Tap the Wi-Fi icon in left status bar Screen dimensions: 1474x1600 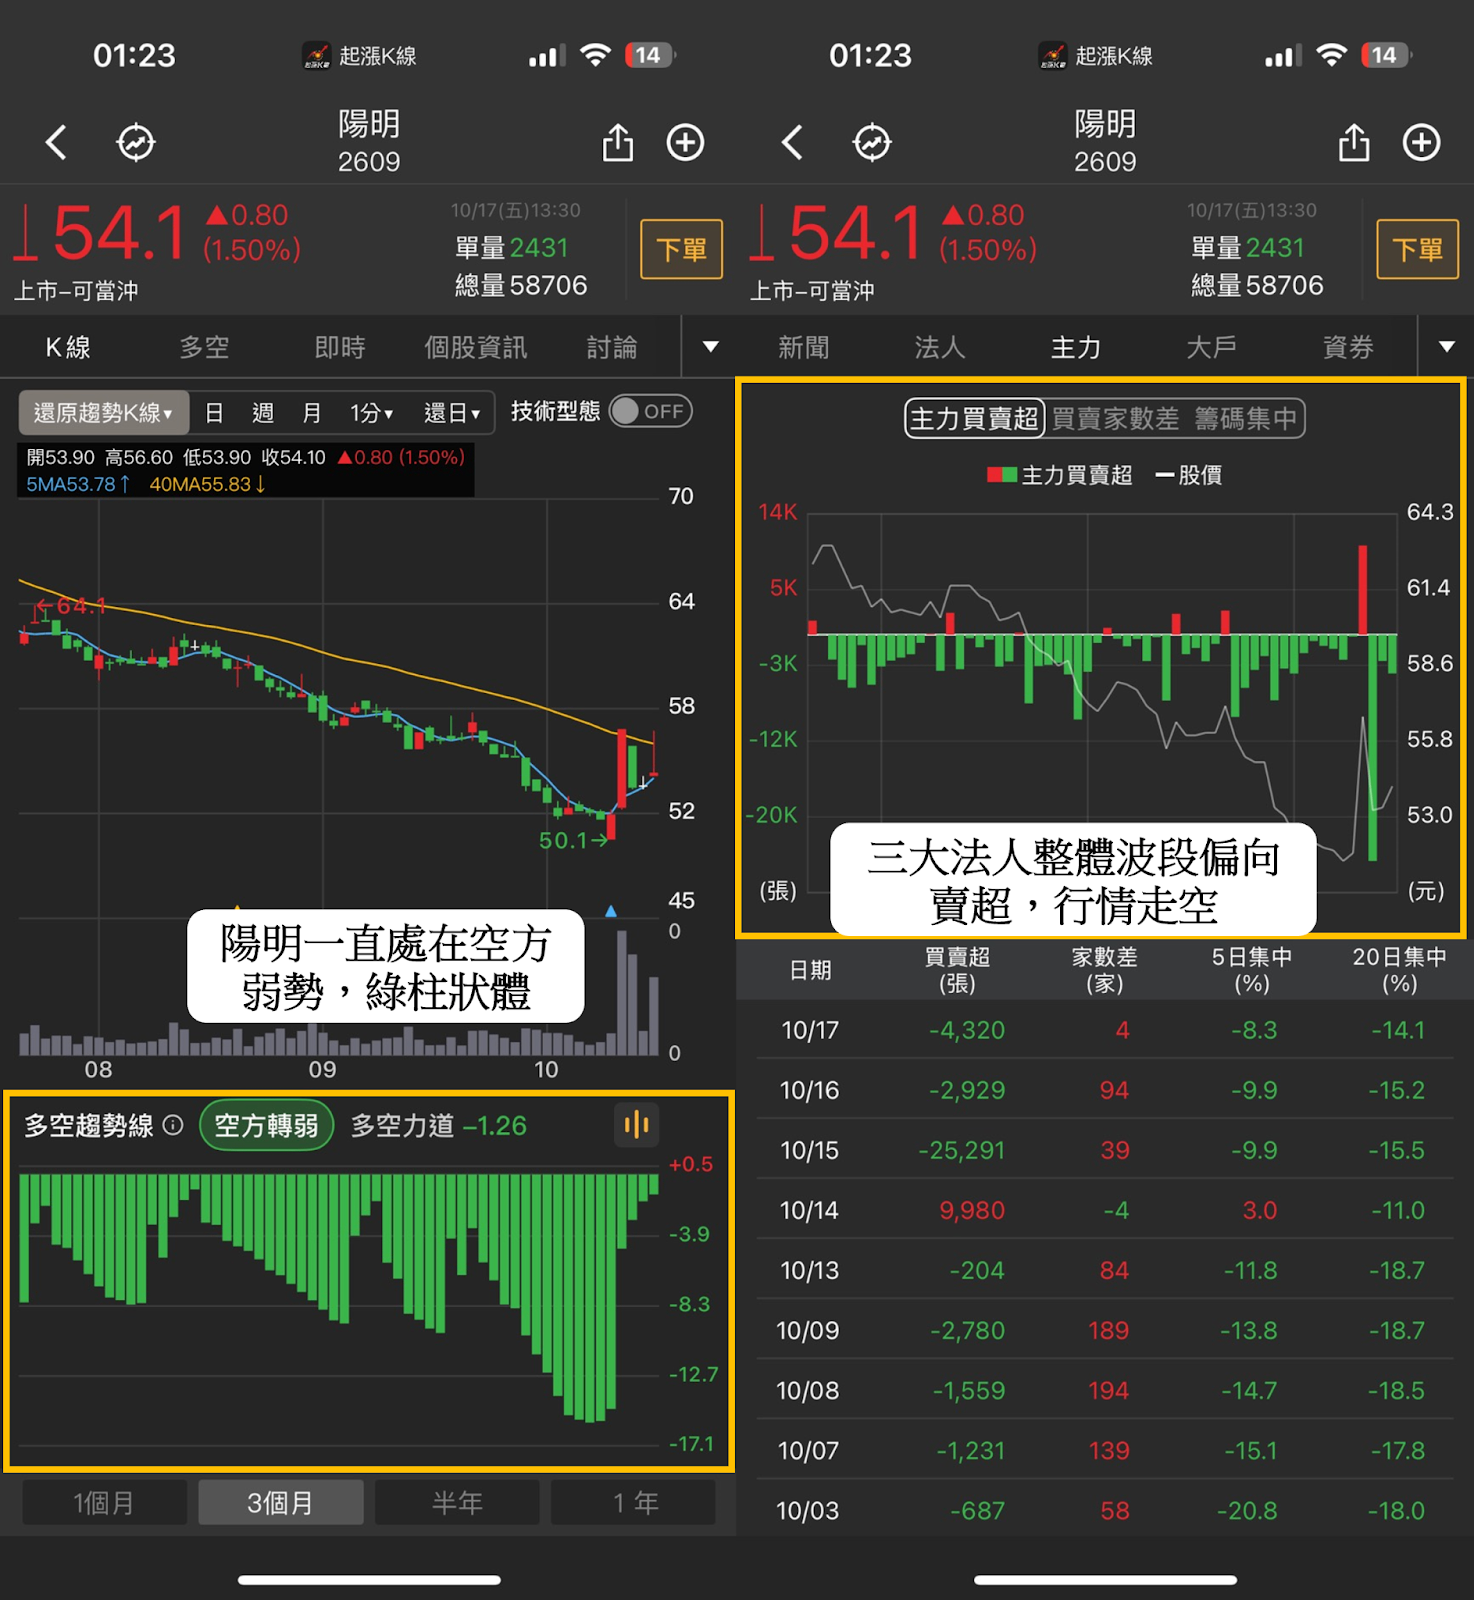(x=595, y=55)
